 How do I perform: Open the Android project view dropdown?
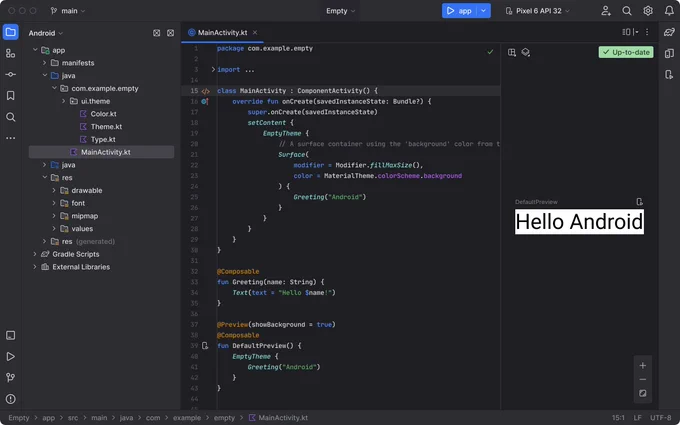tap(46, 33)
